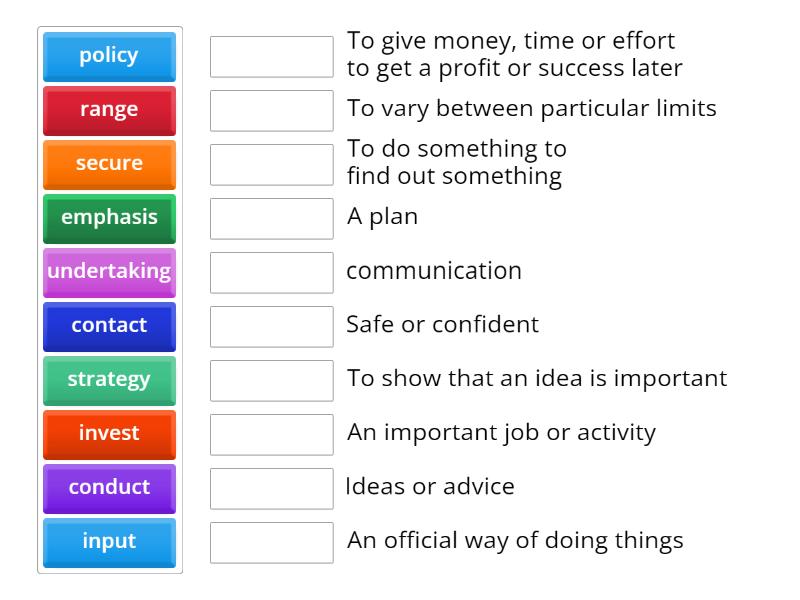800x600 pixels.
Task: Click box for 'An official way of doing things'
Action: tap(271, 543)
